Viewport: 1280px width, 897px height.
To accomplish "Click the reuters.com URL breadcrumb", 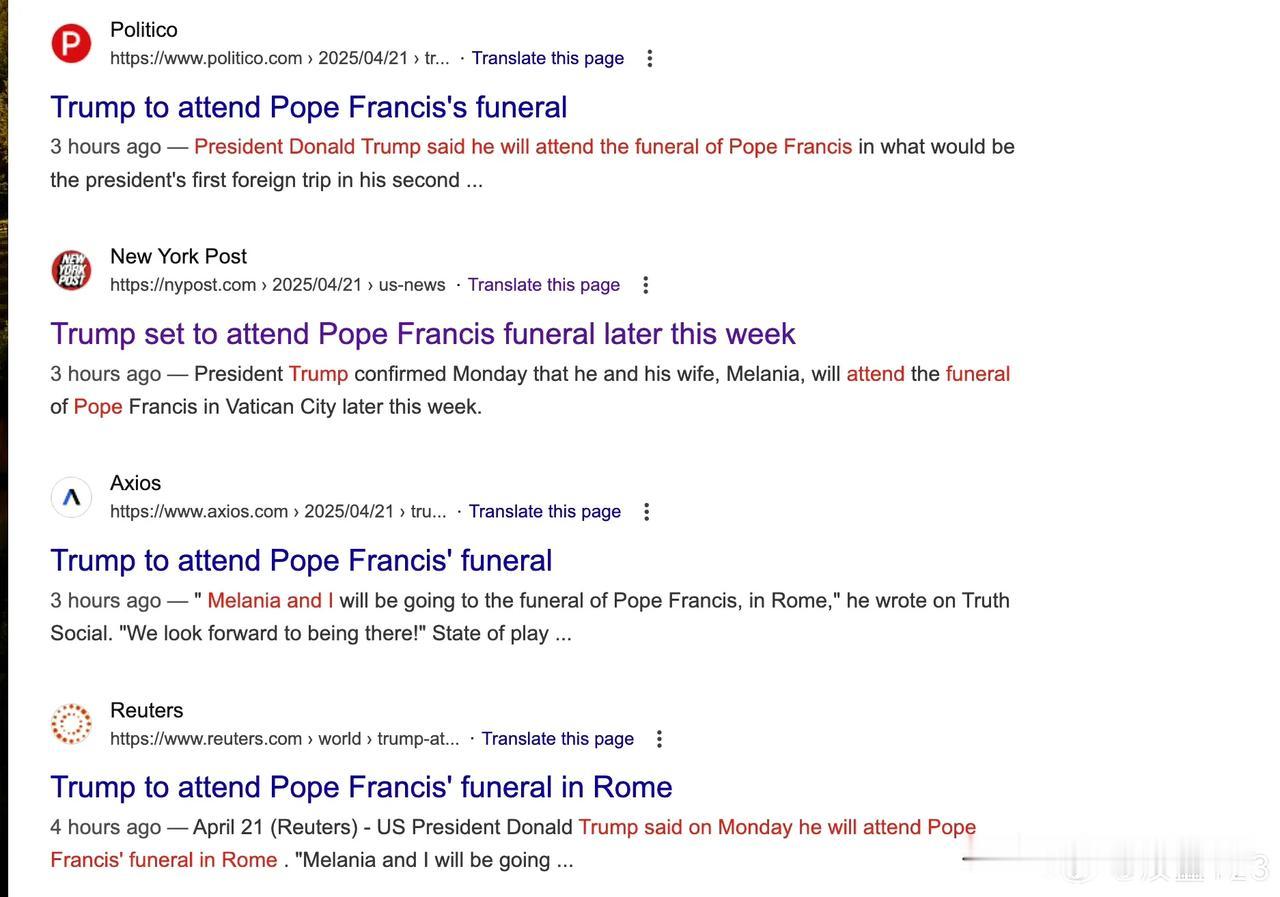I will (x=285, y=739).
